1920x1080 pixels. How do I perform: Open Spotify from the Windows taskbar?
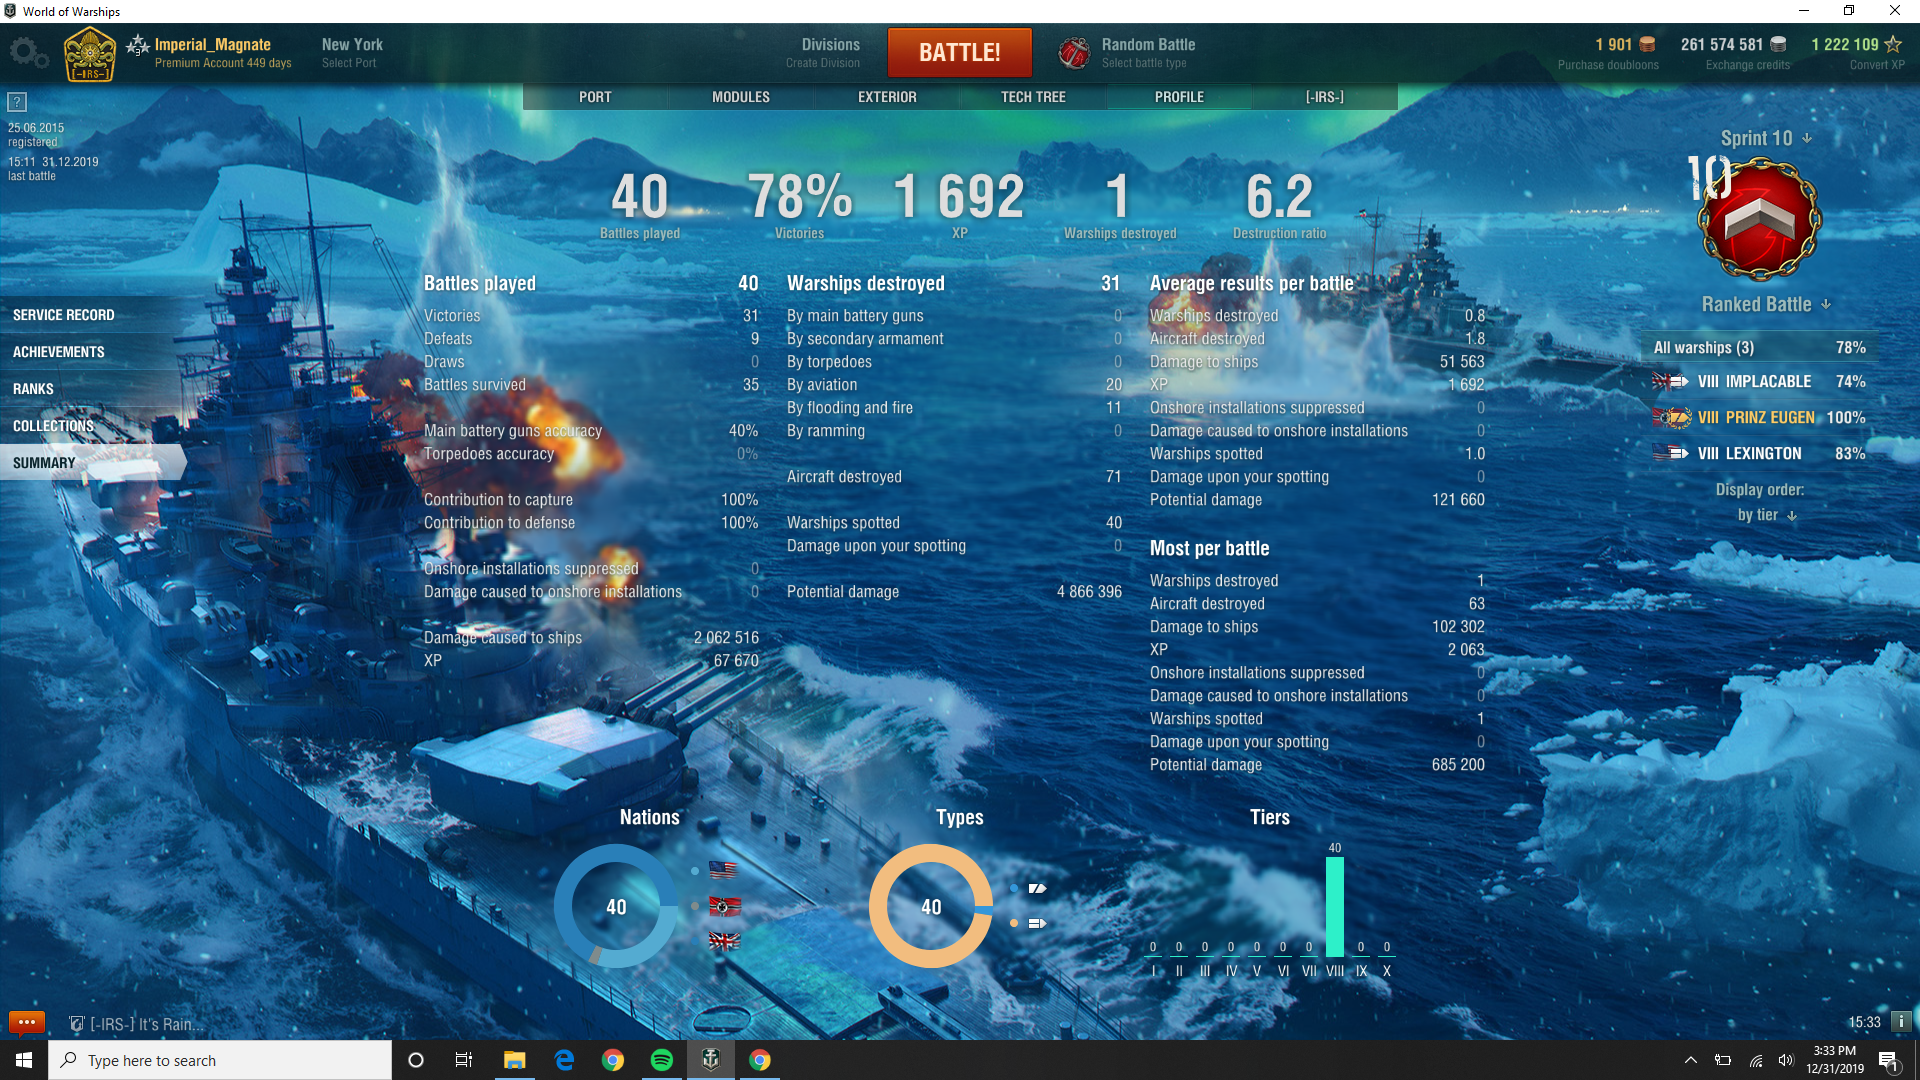662,1060
